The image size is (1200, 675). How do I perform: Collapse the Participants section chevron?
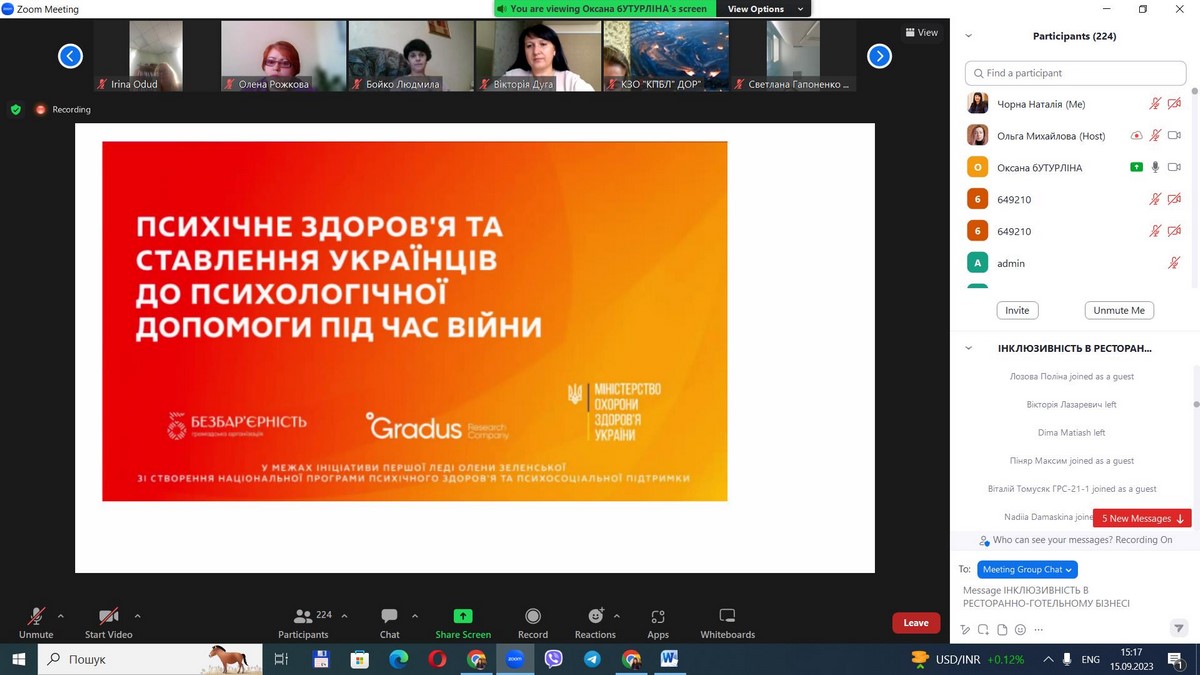[968, 36]
